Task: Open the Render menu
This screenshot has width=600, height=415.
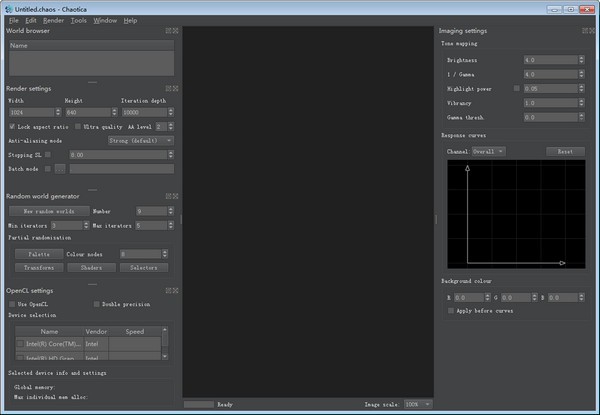Action: [x=53, y=20]
